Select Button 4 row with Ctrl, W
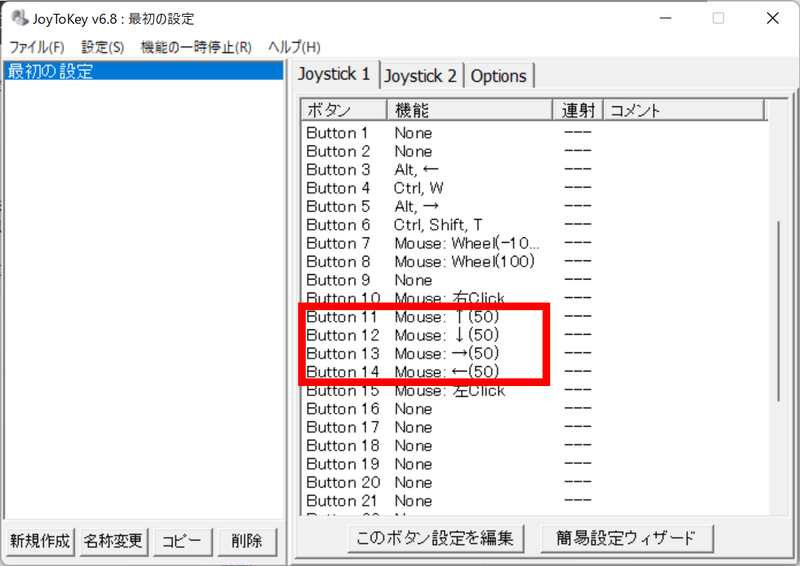Image resolution: width=800 pixels, height=566 pixels. (x=534, y=188)
